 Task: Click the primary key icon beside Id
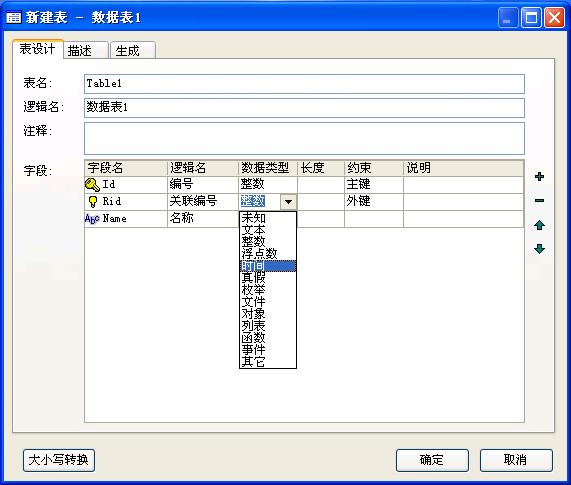coord(92,185)
